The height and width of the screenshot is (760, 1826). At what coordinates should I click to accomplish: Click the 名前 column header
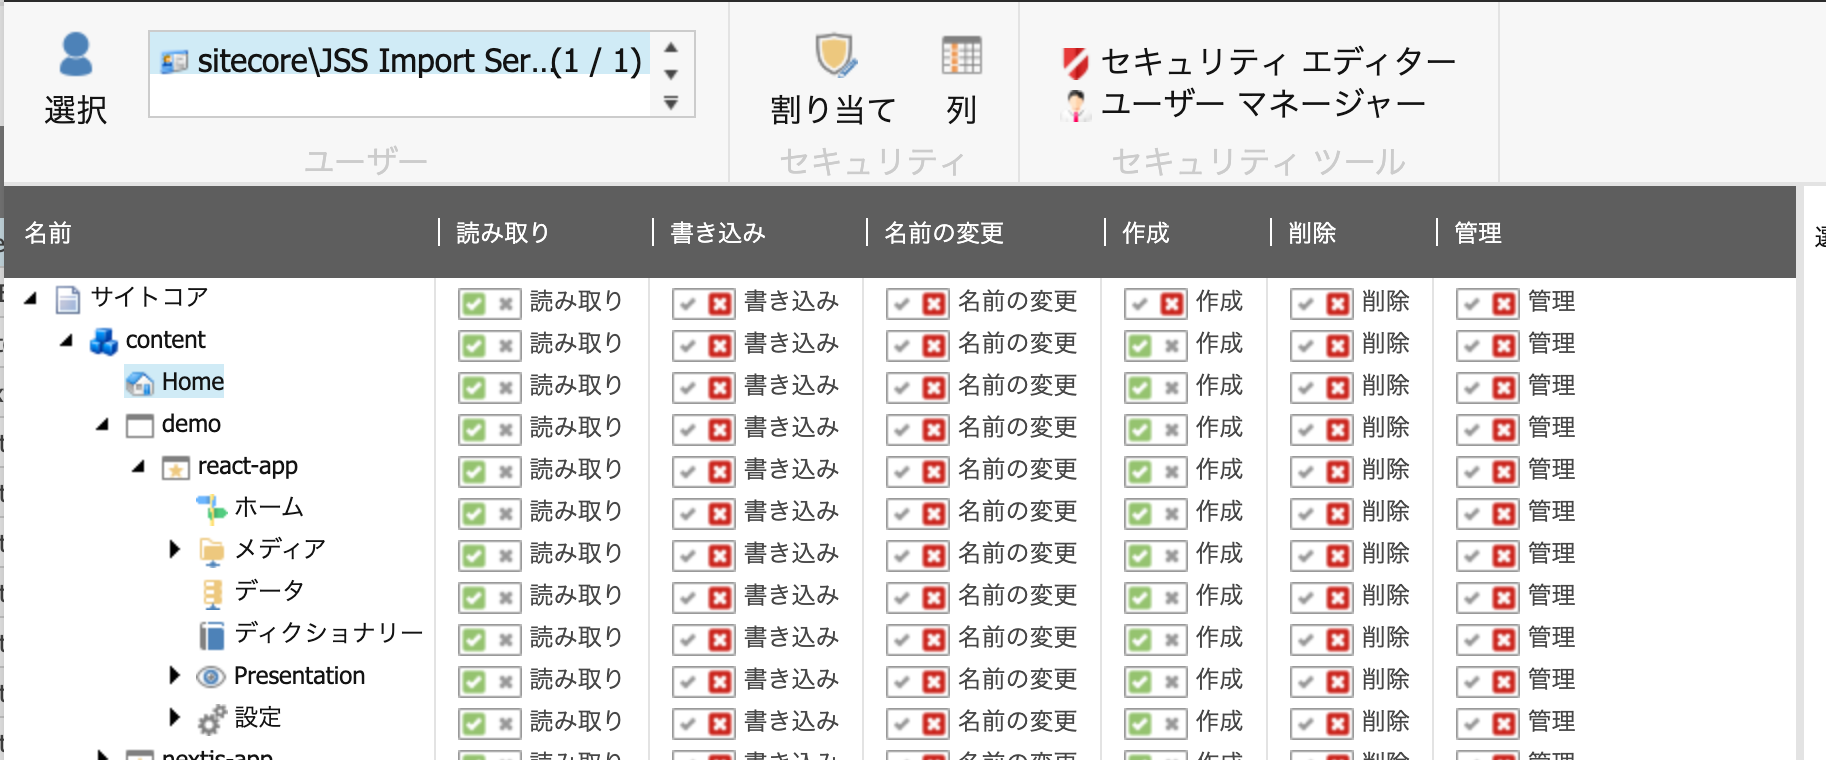click(48, 233)
